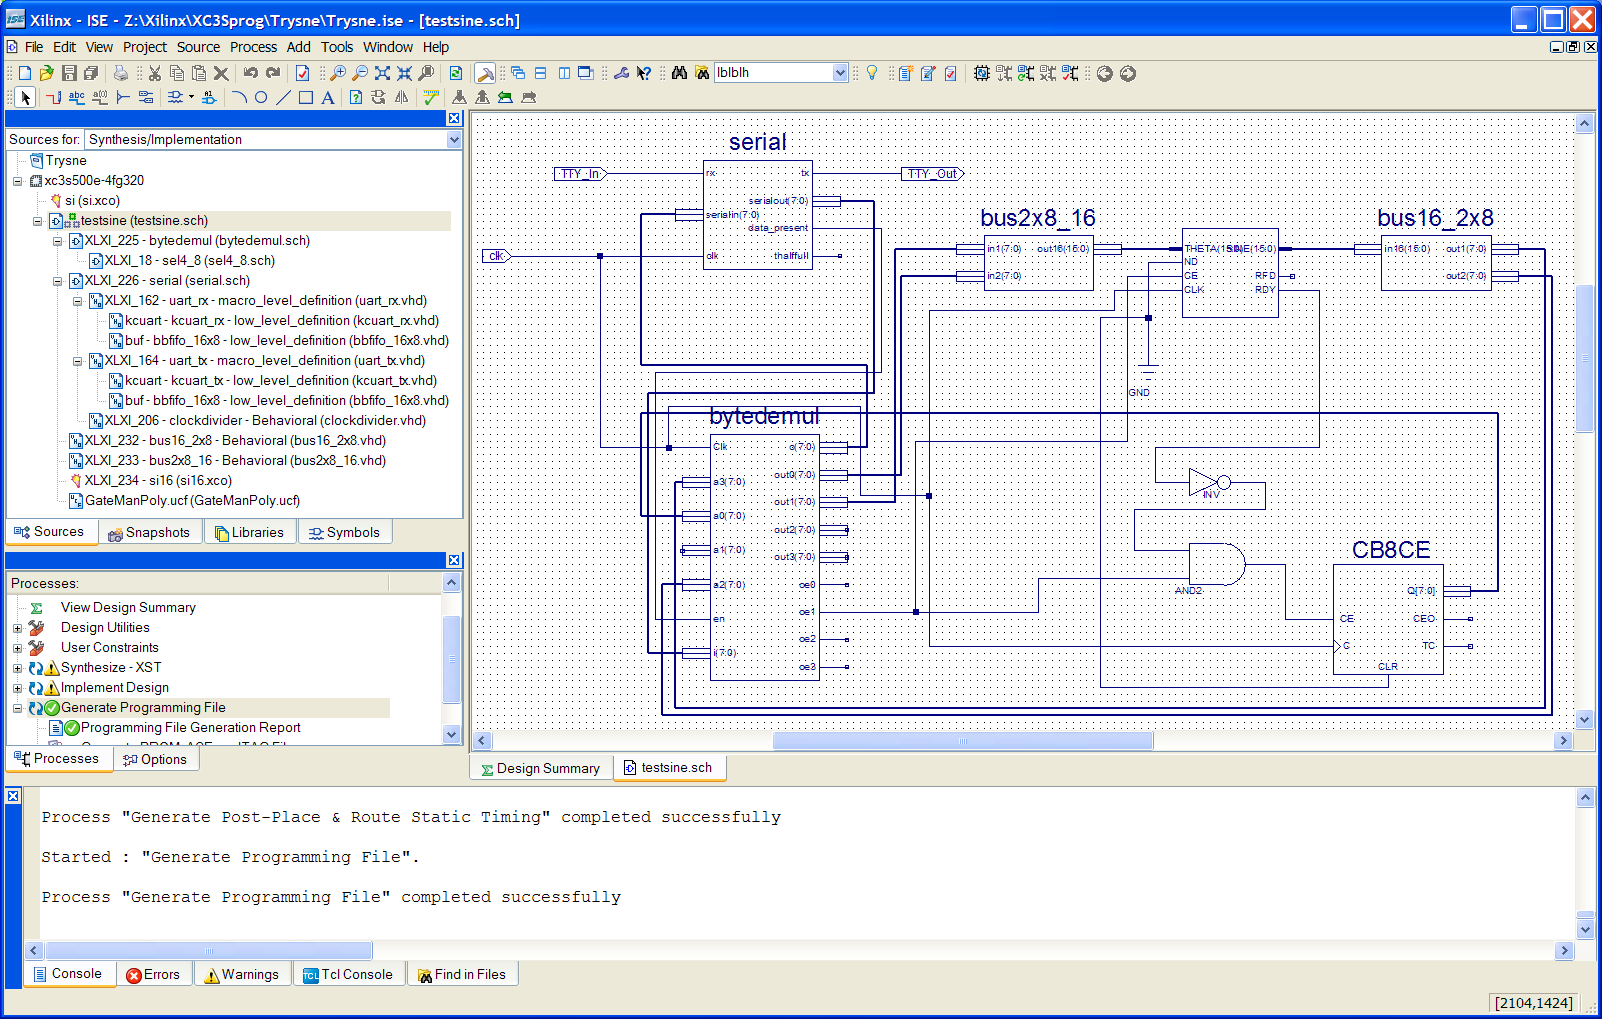Click the binoculars Find icon
This screenshot has width=1602, height=1019.
pyautogui.click(x=680, y=73)
